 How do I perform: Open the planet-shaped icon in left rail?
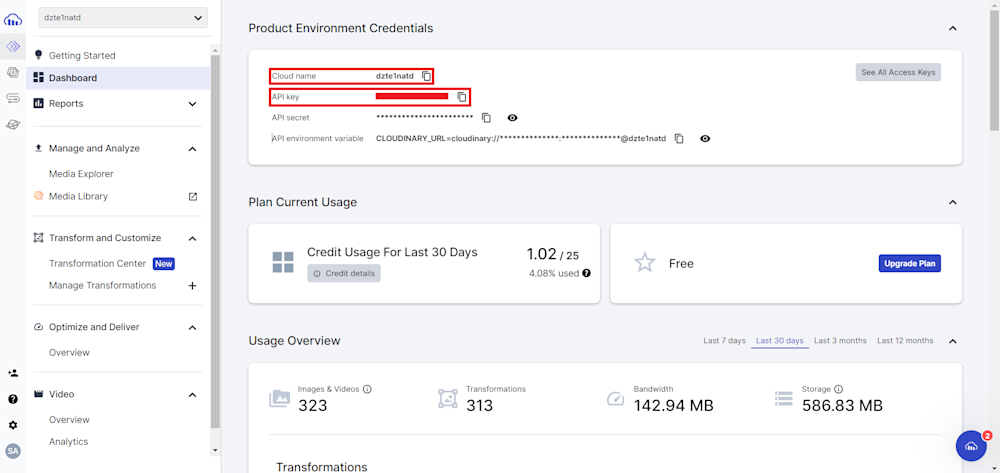point(13,125)
